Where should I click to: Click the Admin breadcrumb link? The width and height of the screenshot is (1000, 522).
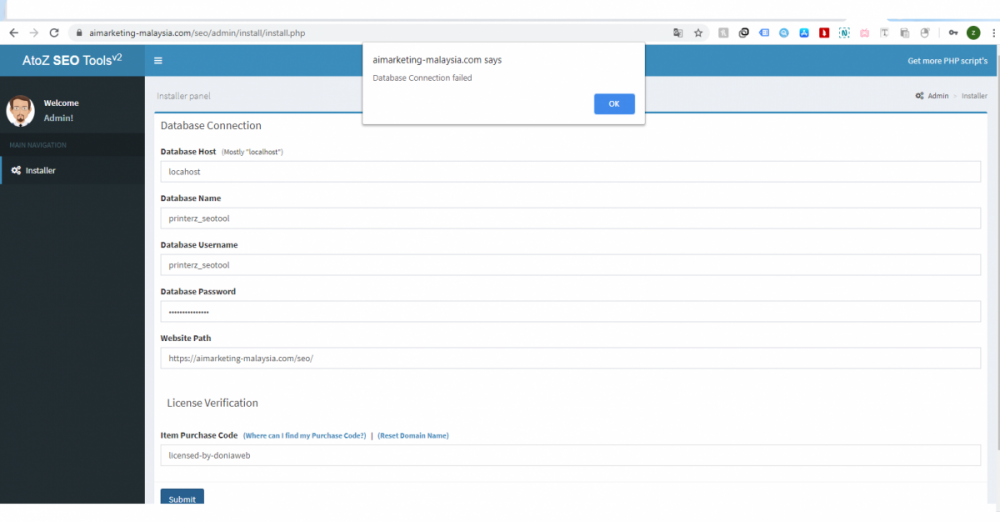tap(938, 96)
